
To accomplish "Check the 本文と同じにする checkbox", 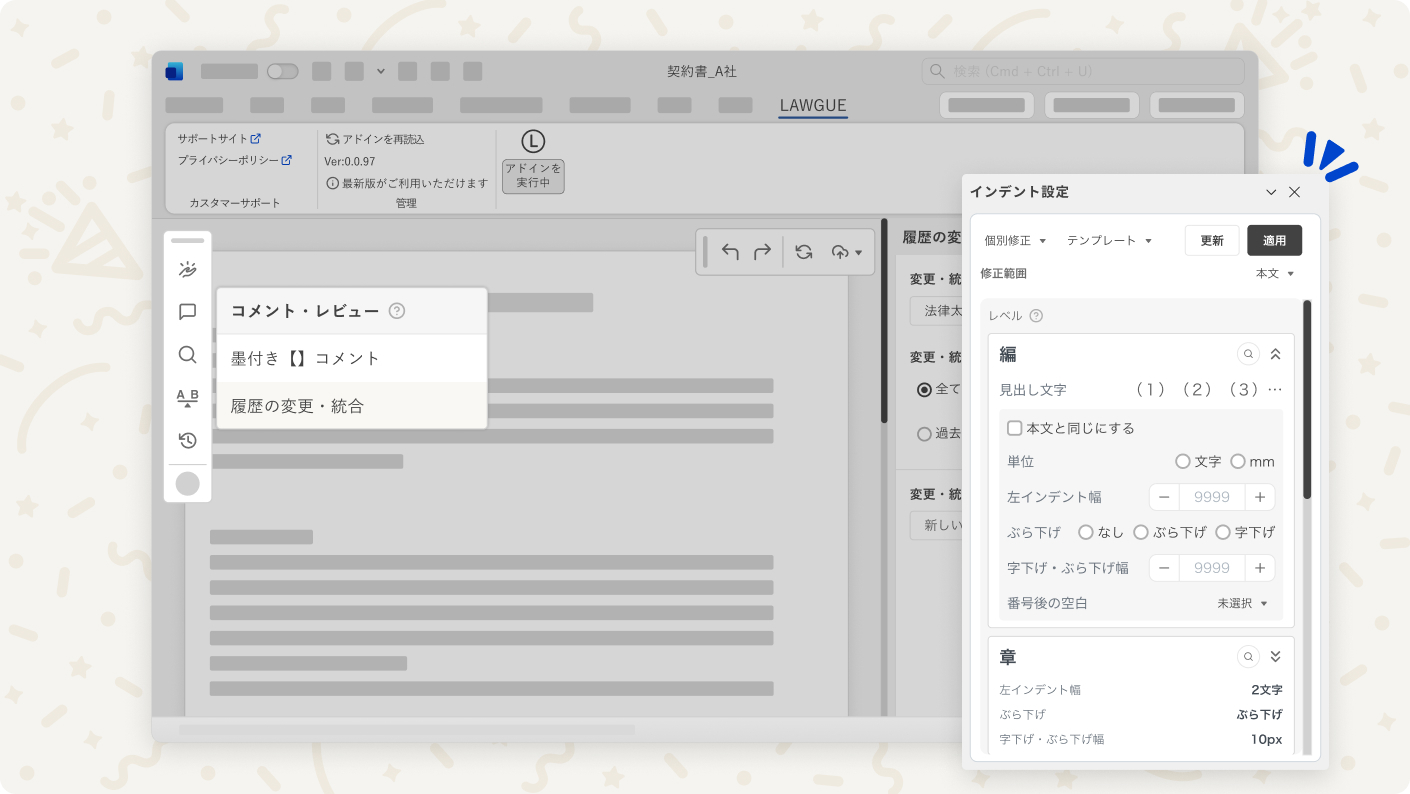I will [x=1014, y=428].
